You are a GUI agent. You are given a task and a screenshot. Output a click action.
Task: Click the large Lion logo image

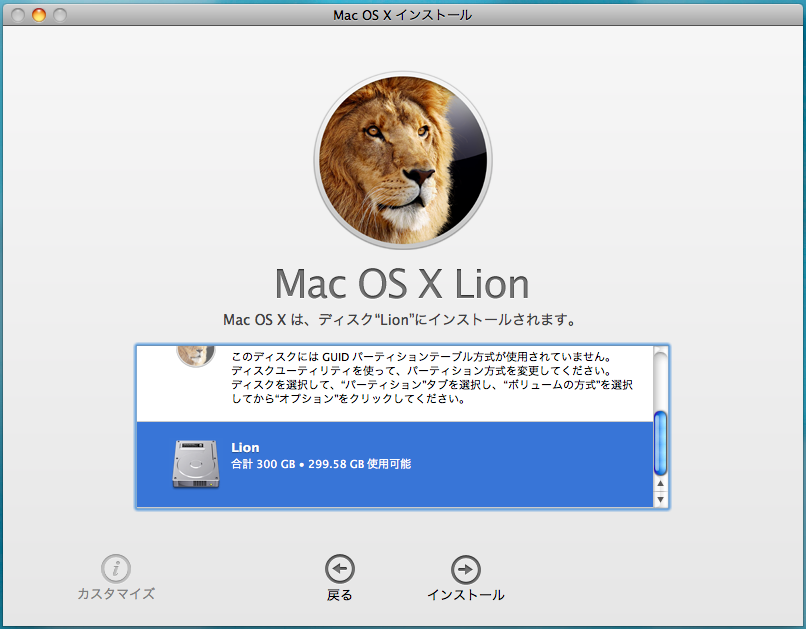(403, 160)
